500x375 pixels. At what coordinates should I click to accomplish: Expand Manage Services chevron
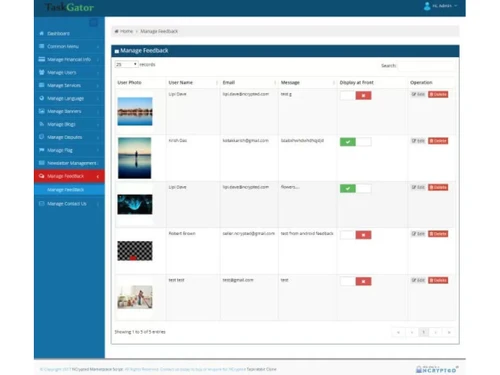point(98,86)
